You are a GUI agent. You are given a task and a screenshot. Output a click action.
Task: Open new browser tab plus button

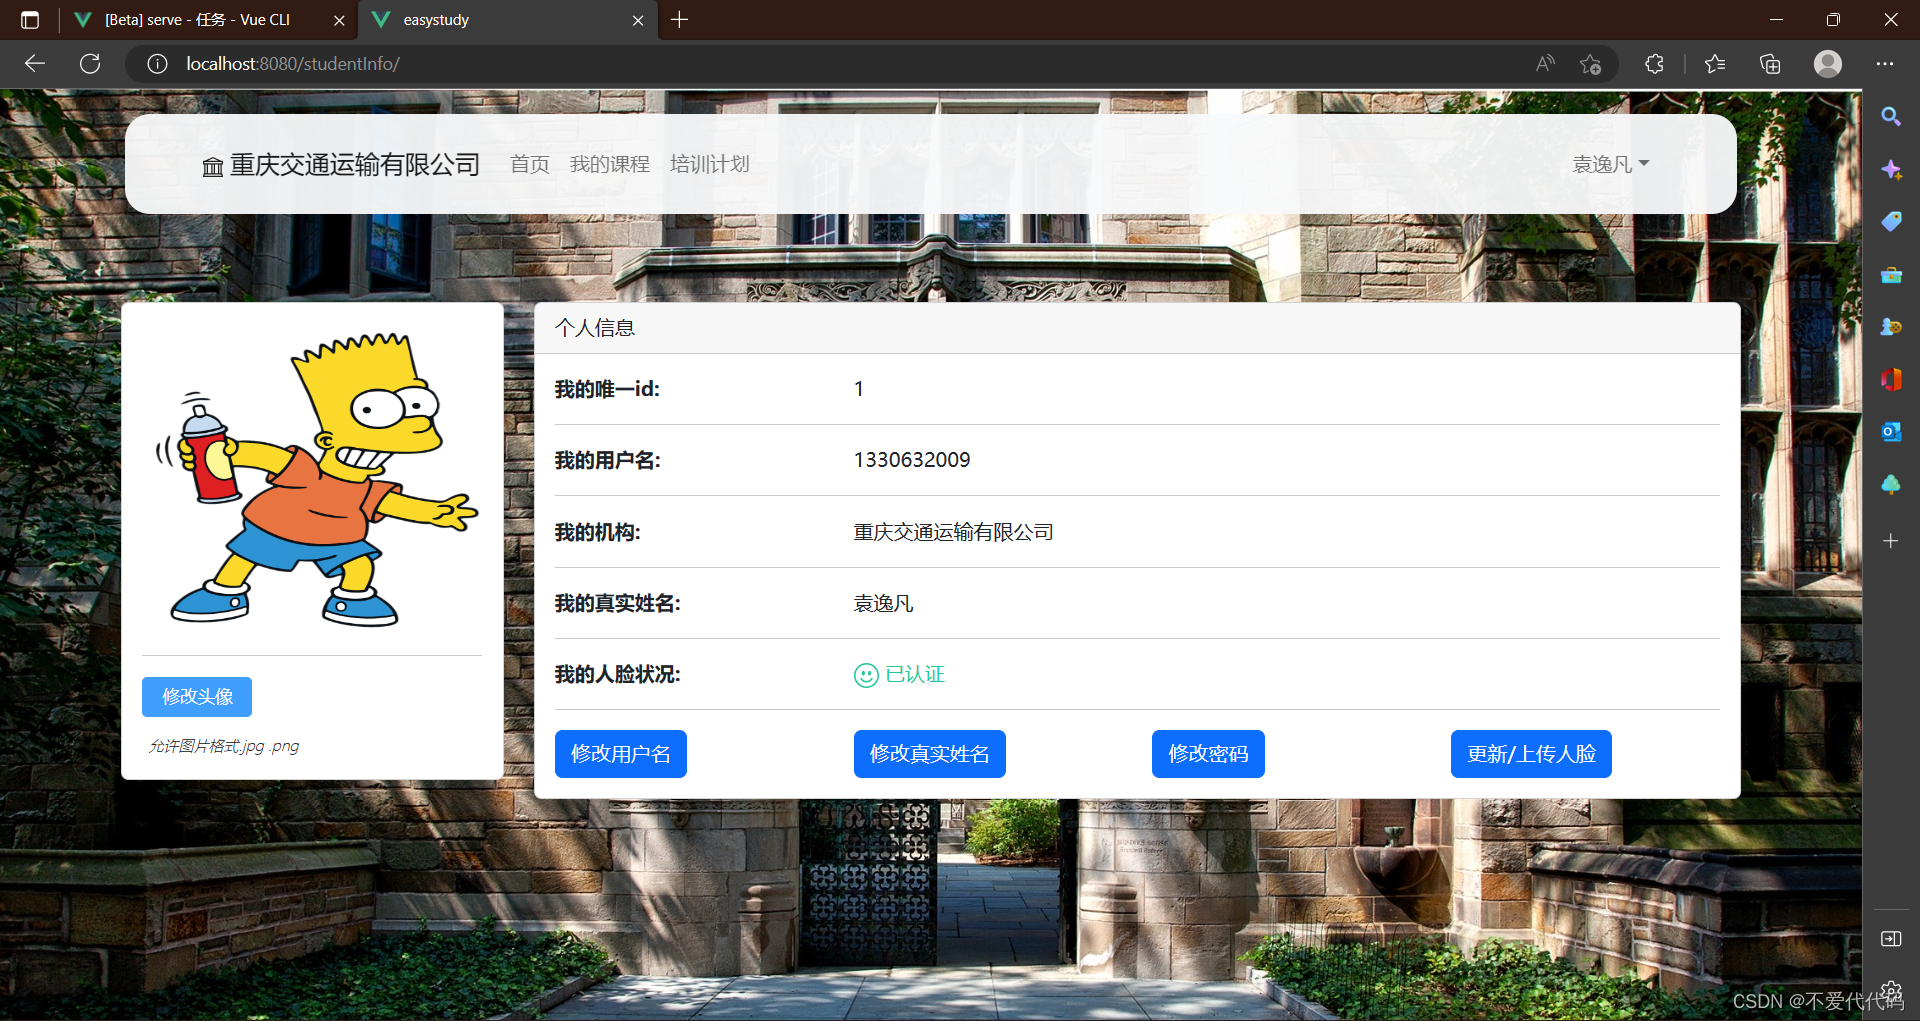(x=680, y=20)
